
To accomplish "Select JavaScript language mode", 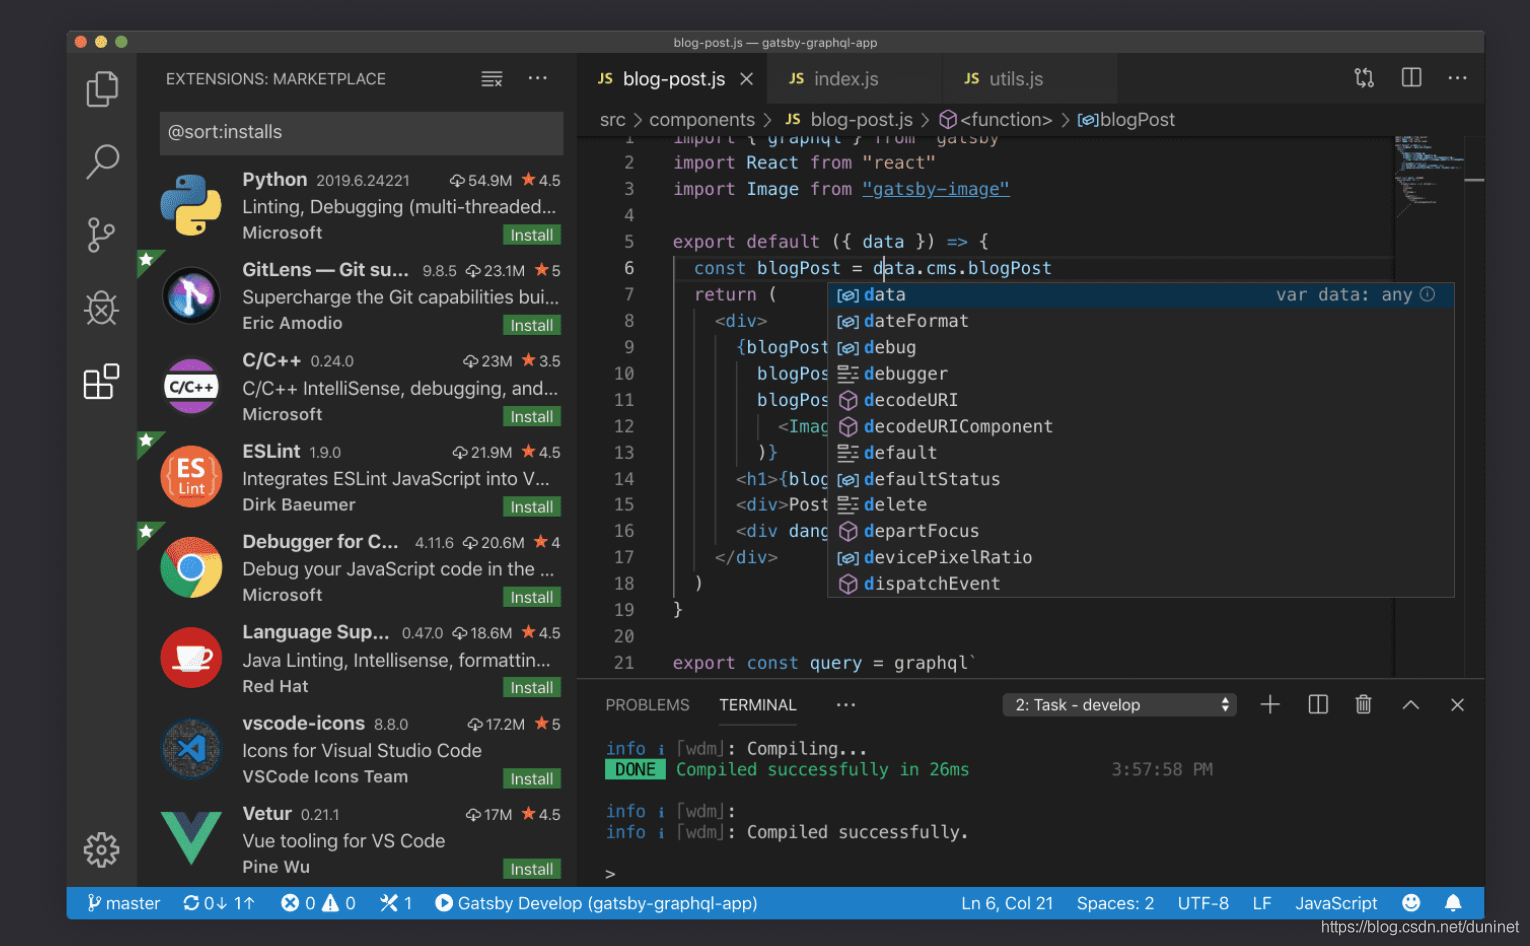I will 1336,903.
